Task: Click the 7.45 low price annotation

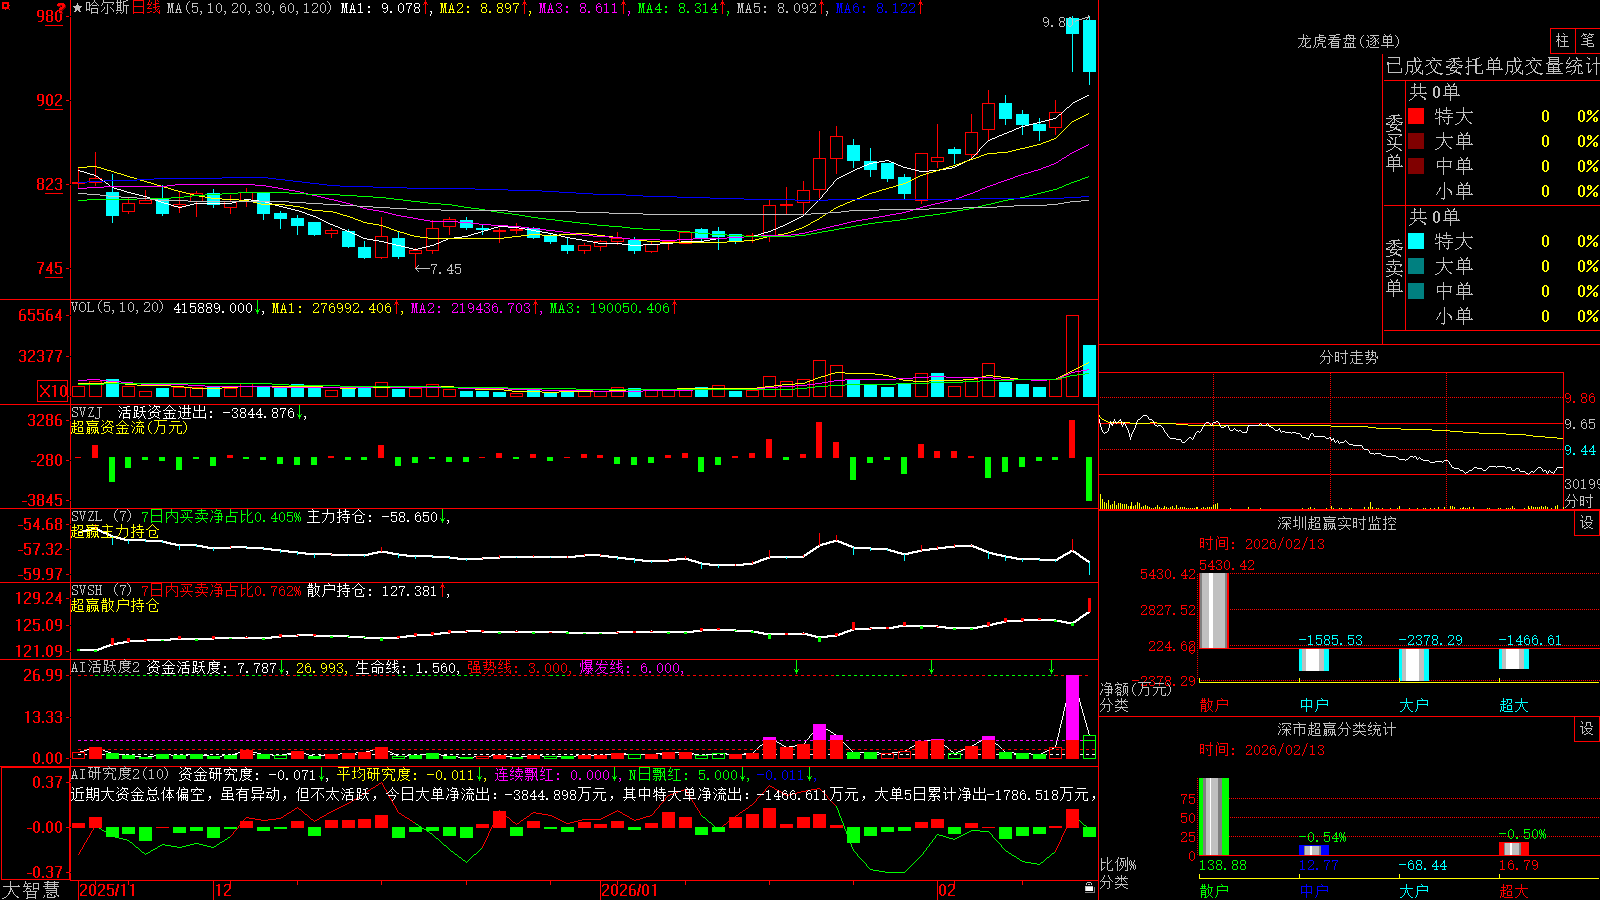Action: click(439, 269)
